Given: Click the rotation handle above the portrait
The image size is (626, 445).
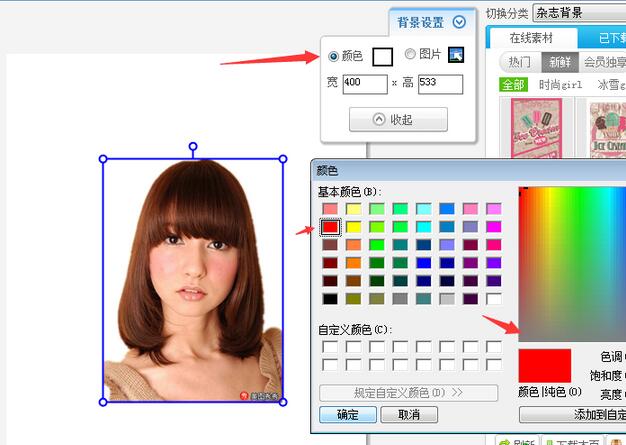Looking at the screenshot, I should point(193,146).
